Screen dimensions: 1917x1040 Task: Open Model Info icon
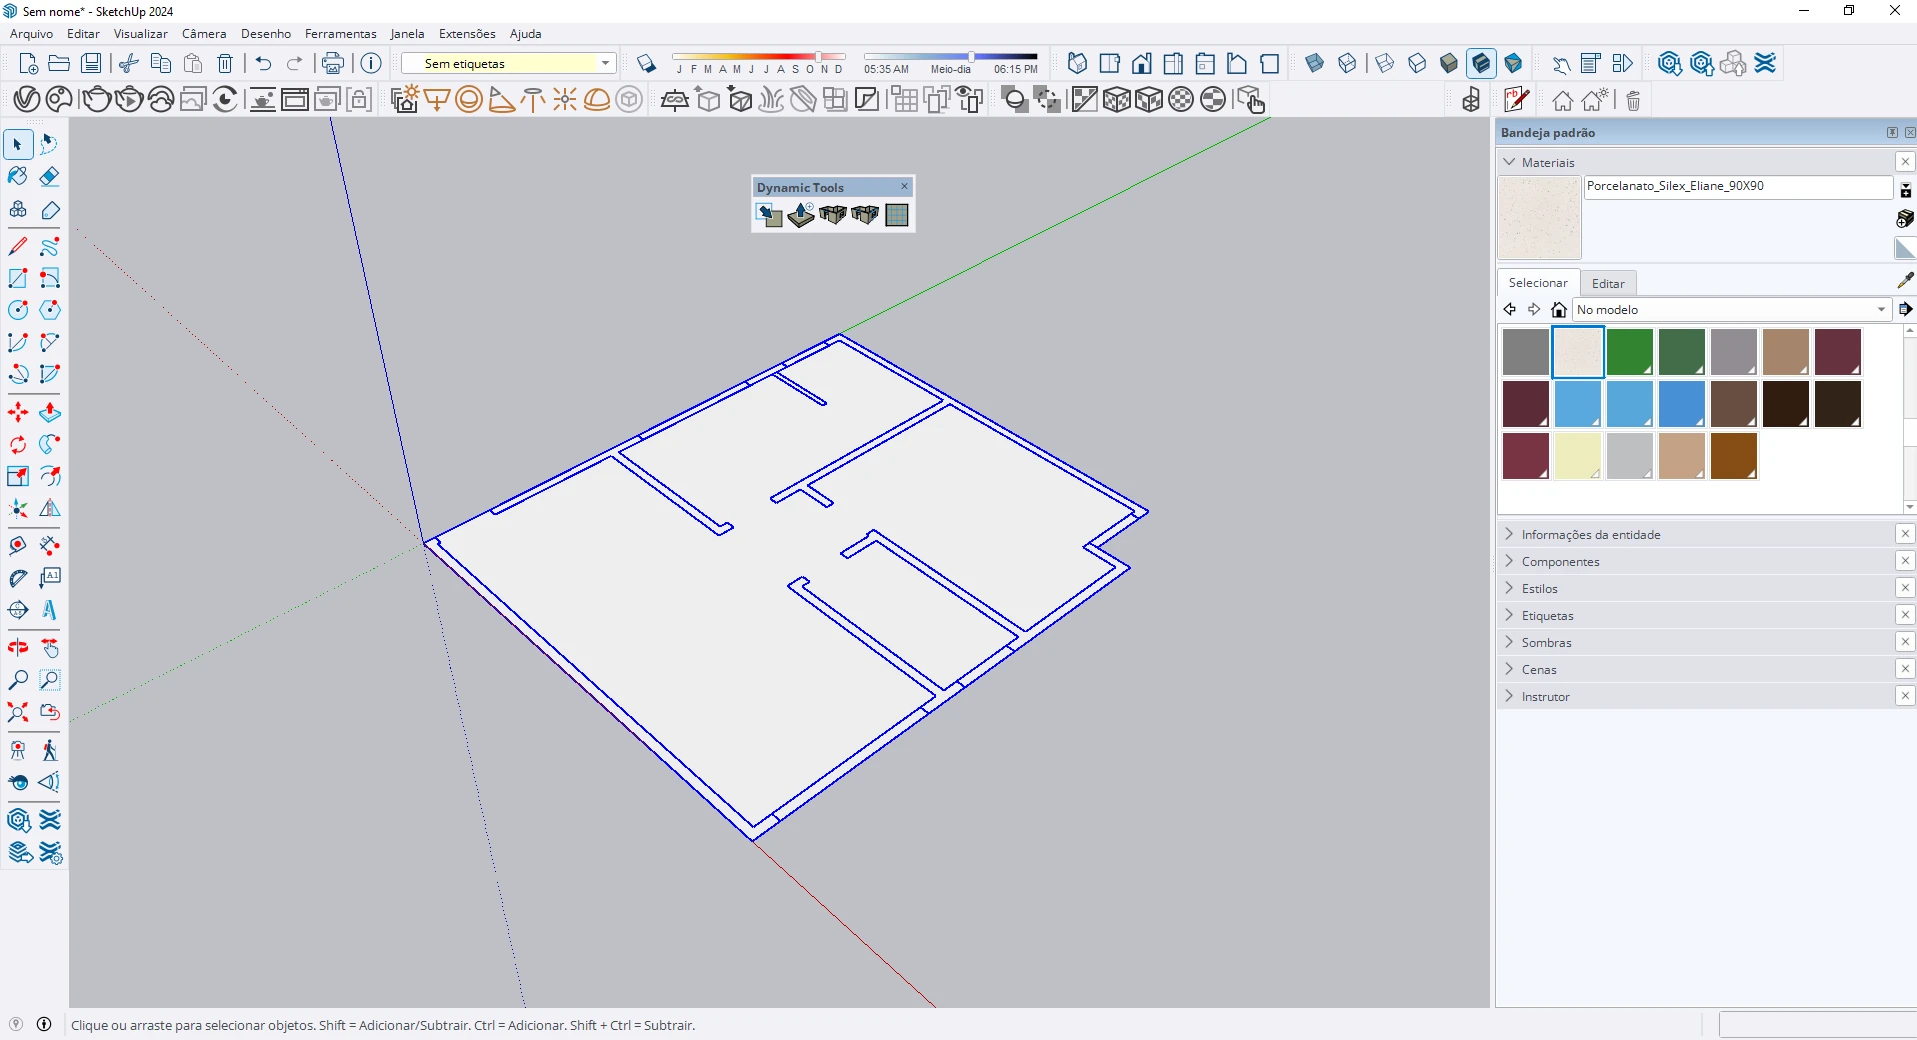coord(371,63)
